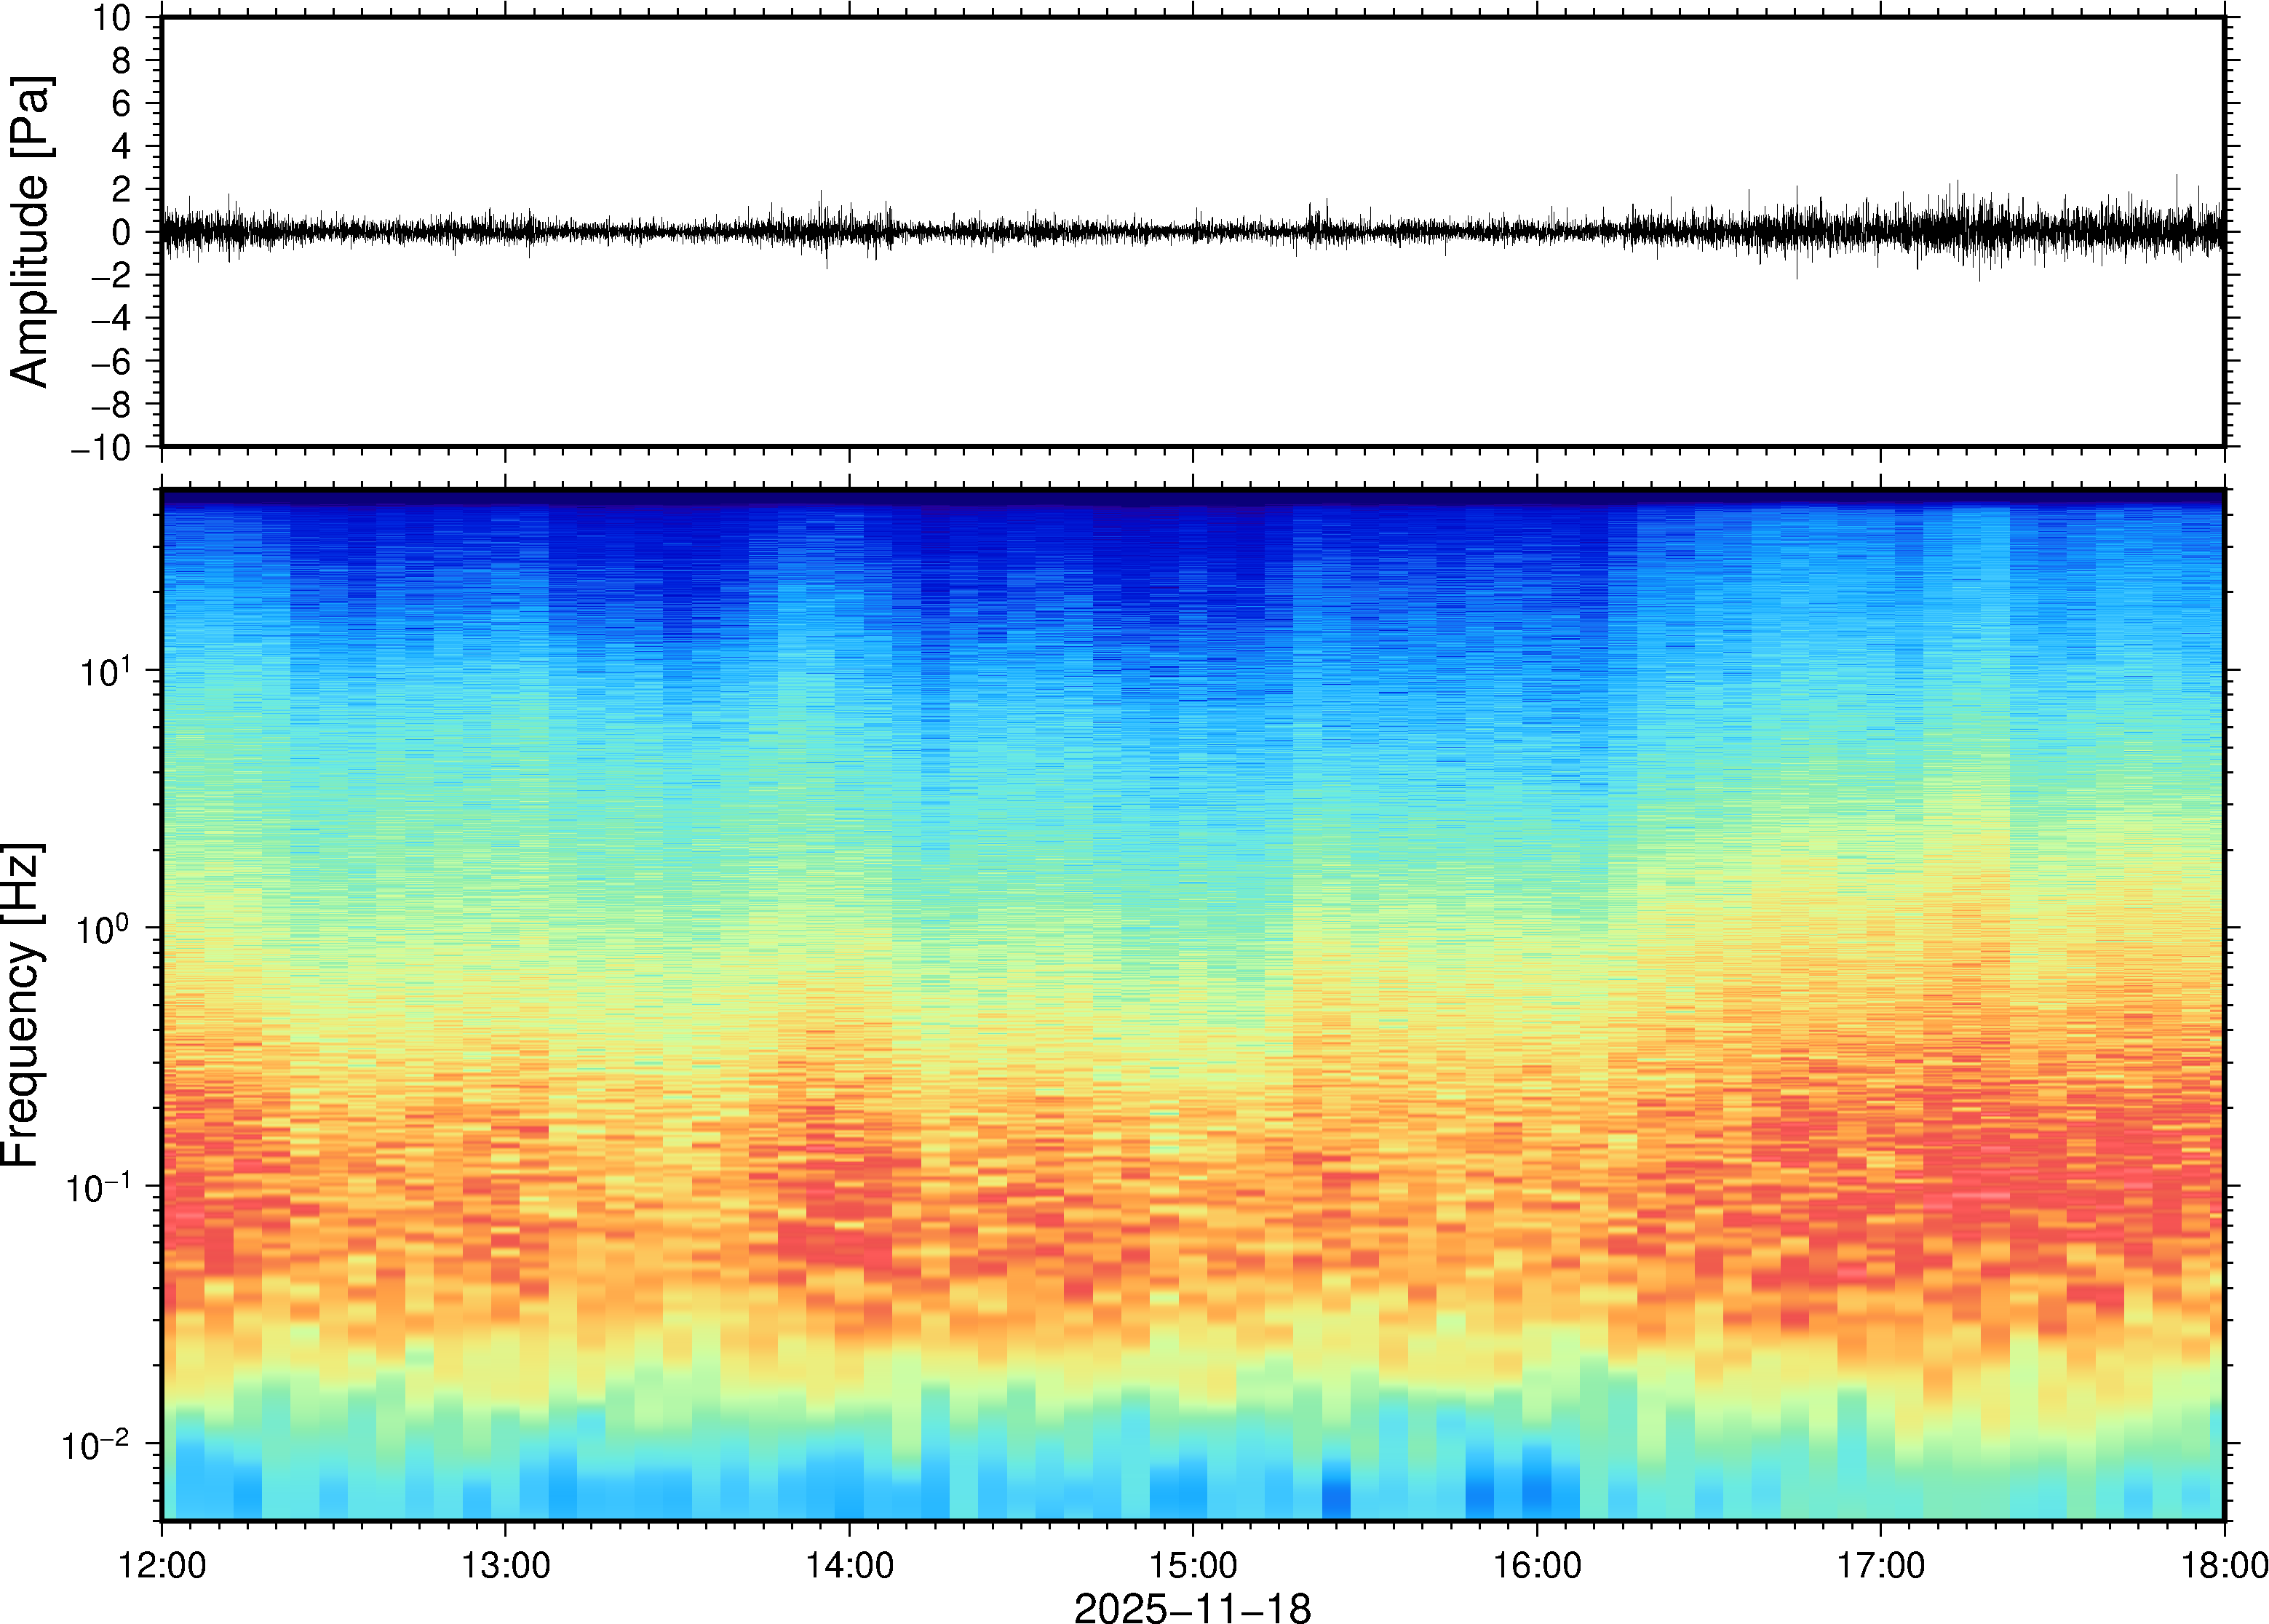The image size is (2269, 1624).
Task: Click the -10 amplitude tick label
Action: point(100,448)
